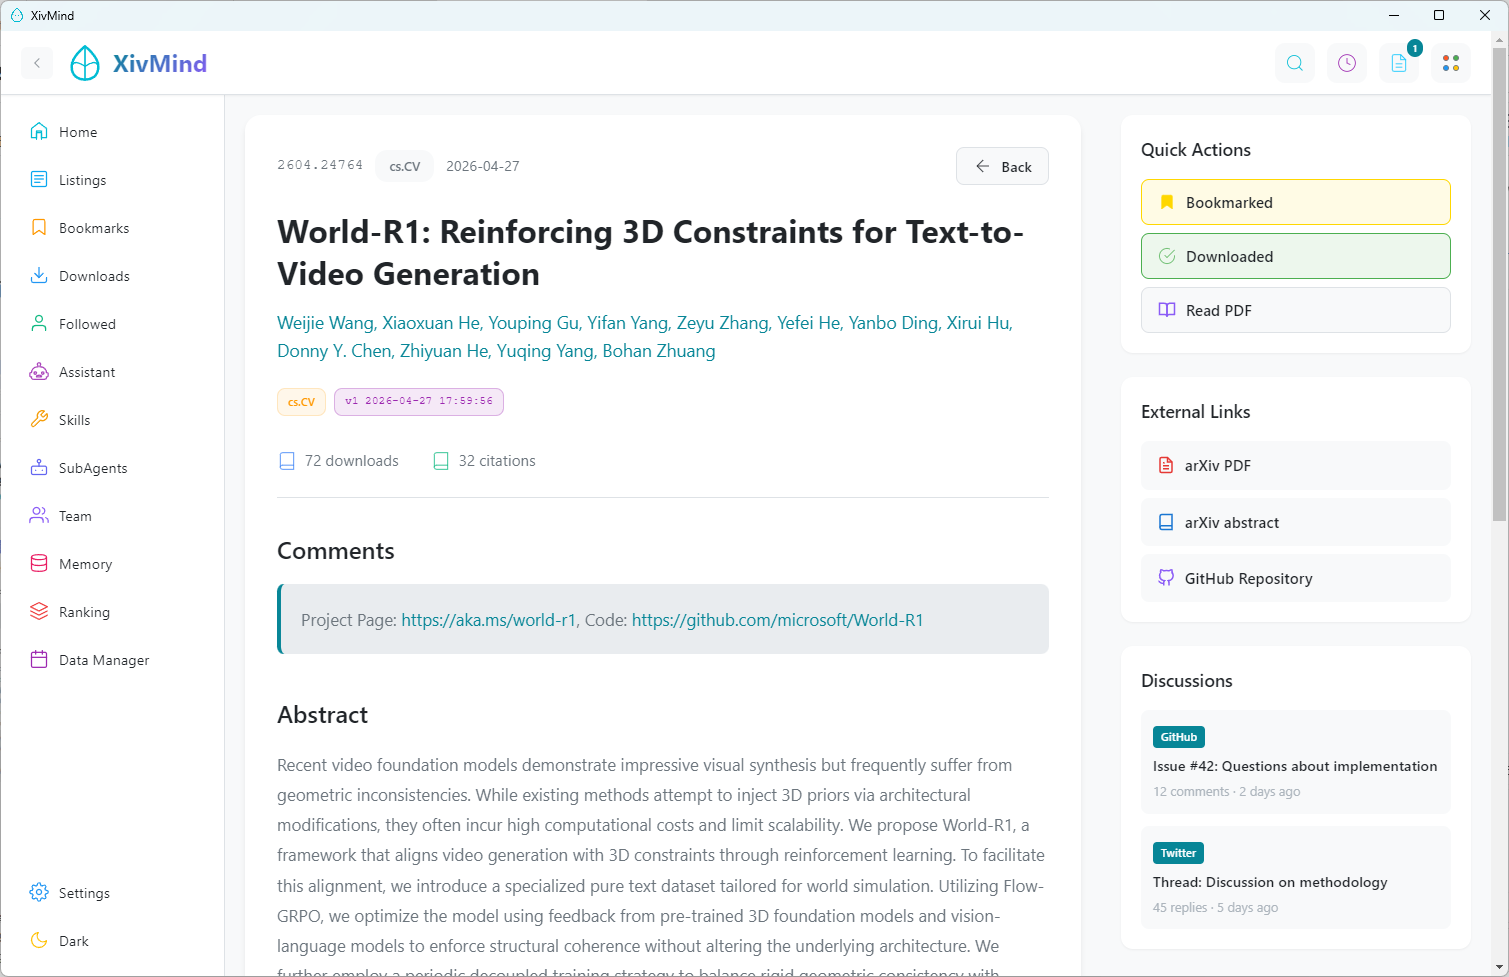
Task: Open the arXiv PDF external link
Action: [x=1296, y=465]
